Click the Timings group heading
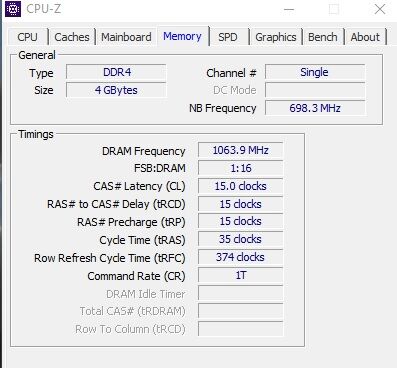 click(36, 134)
